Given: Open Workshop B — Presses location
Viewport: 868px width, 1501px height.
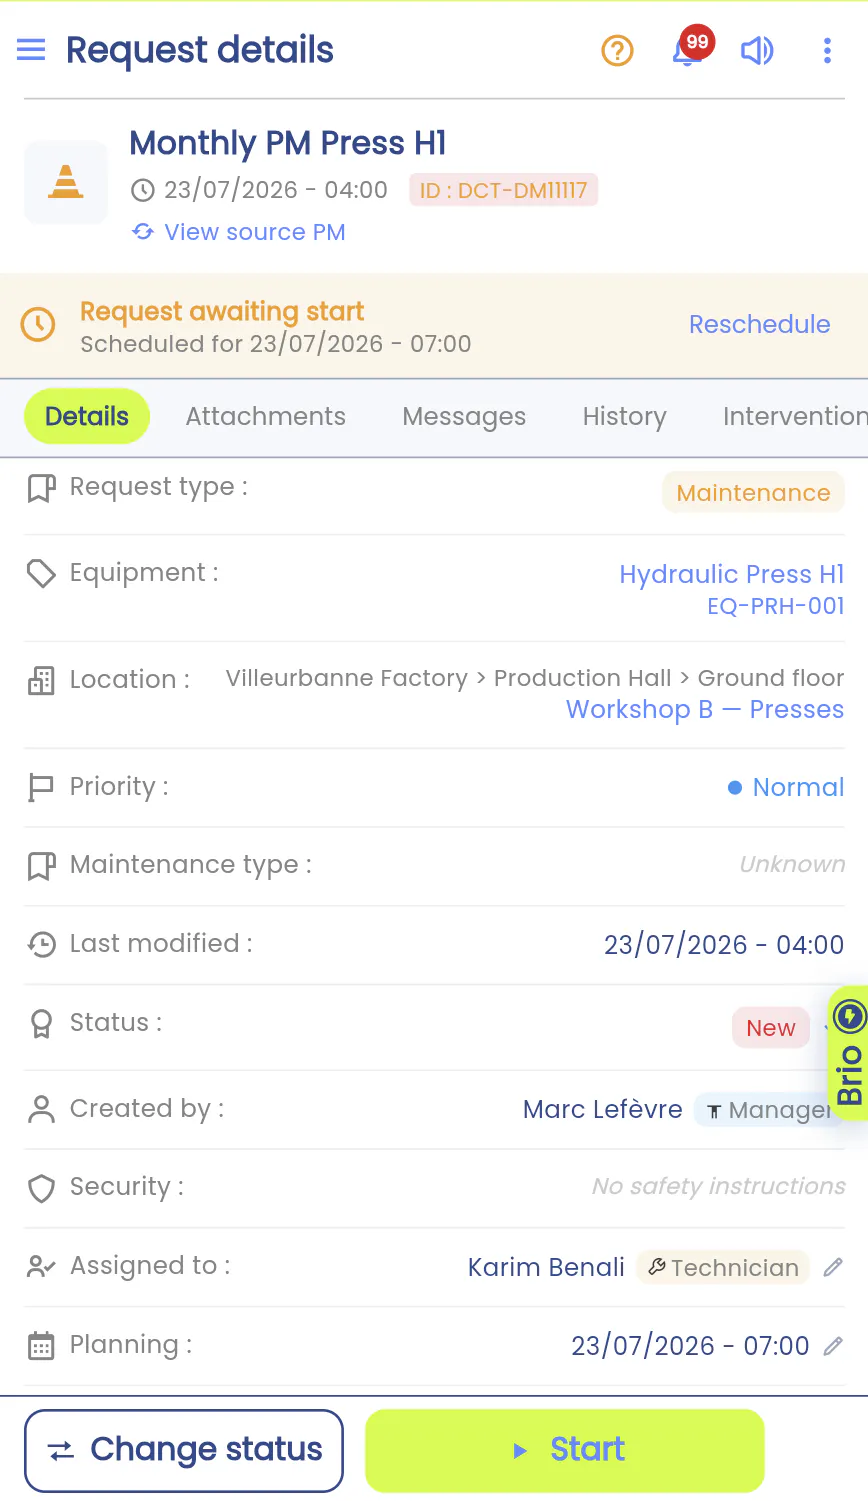Looking at the screenshot, I should point(705,709).
